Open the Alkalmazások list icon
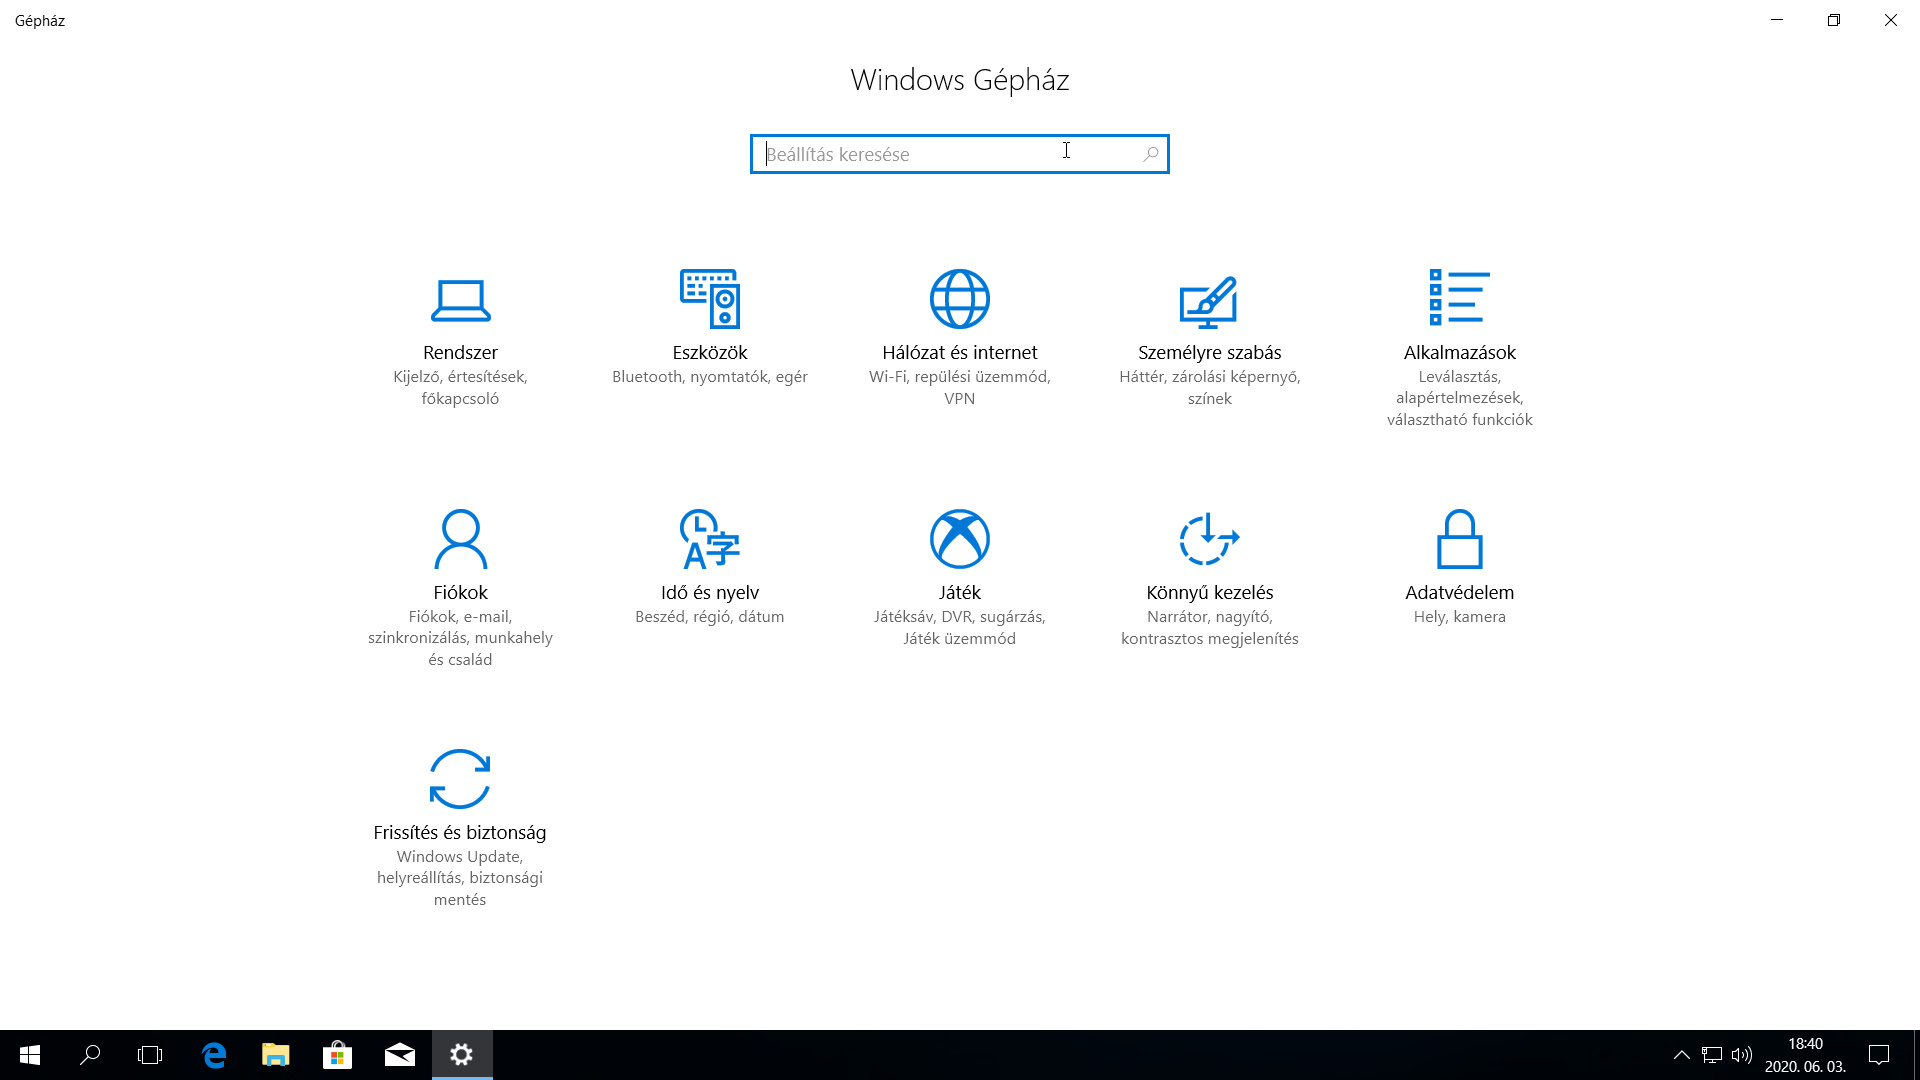The height and width of the screenshot is (1080, 1920). point(1459,297)
